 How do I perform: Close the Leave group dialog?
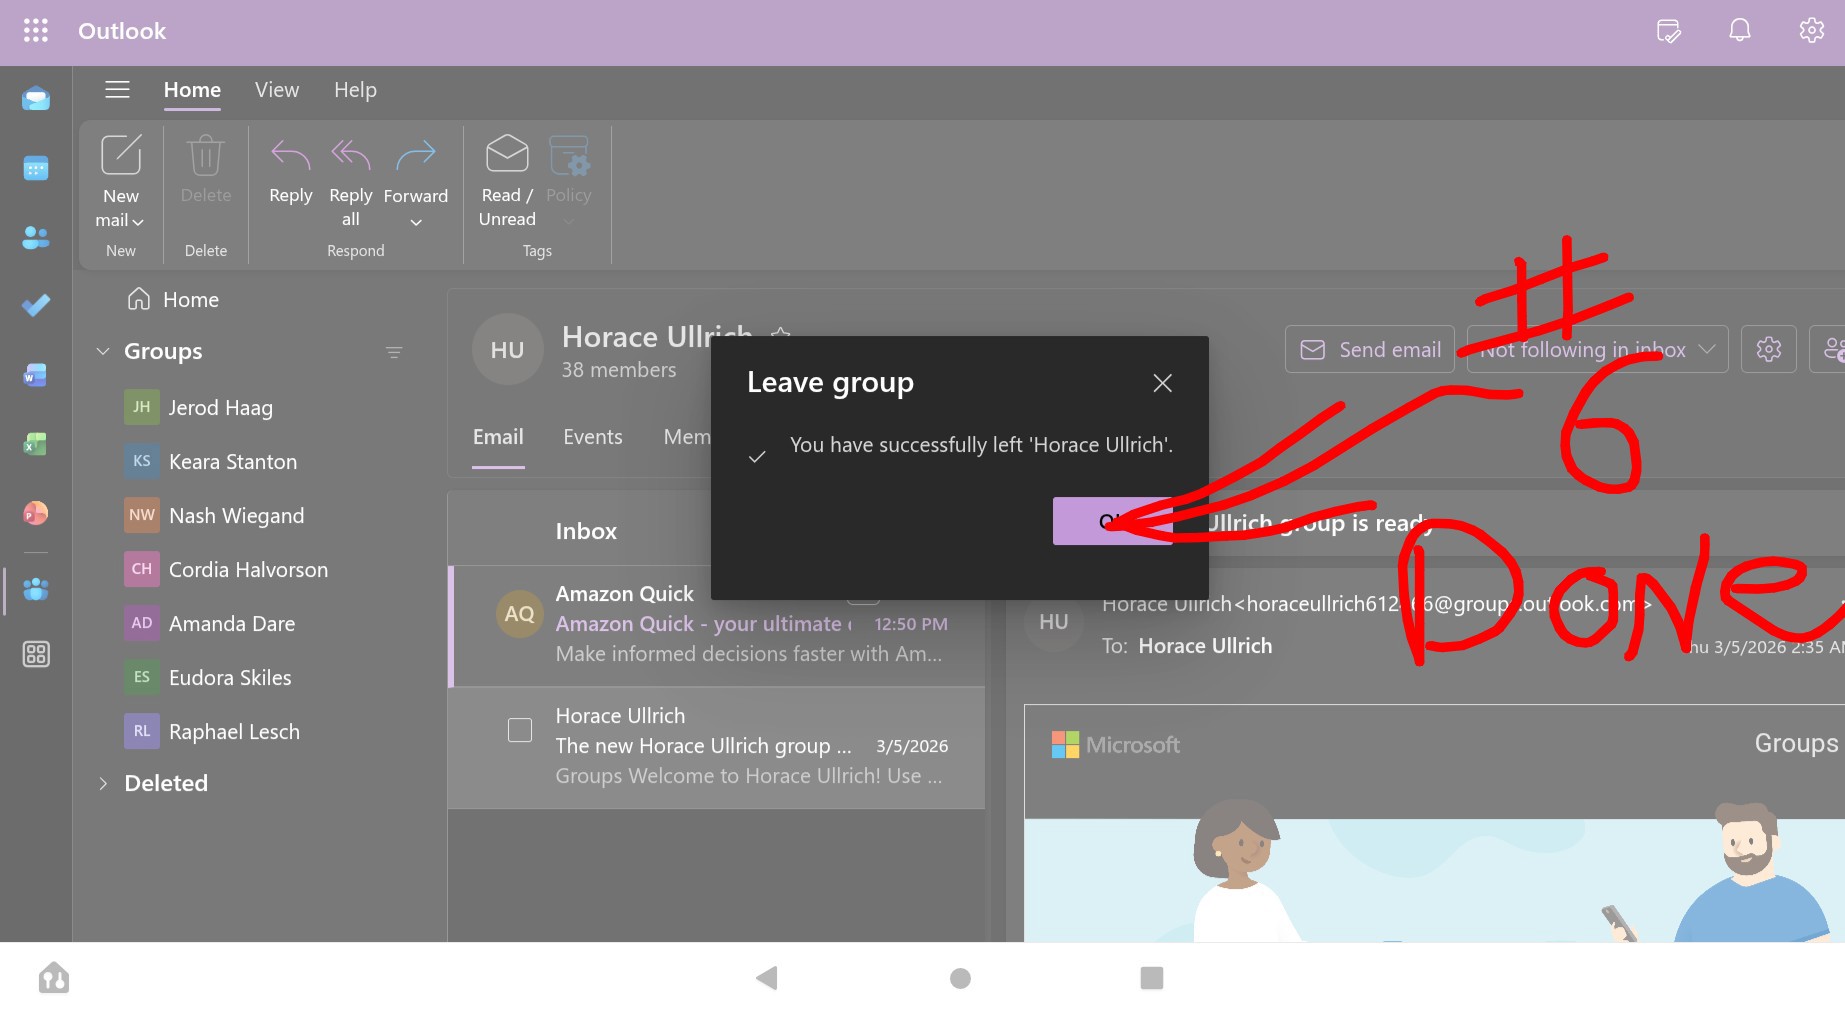click(1162, 383)
